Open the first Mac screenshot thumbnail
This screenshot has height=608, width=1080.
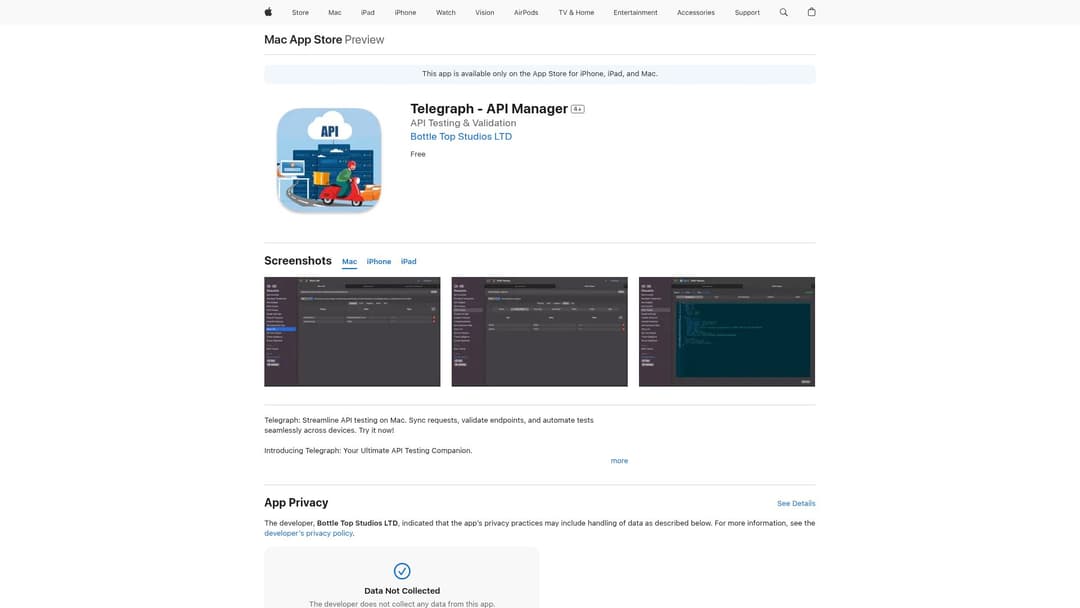coord(352,331)
